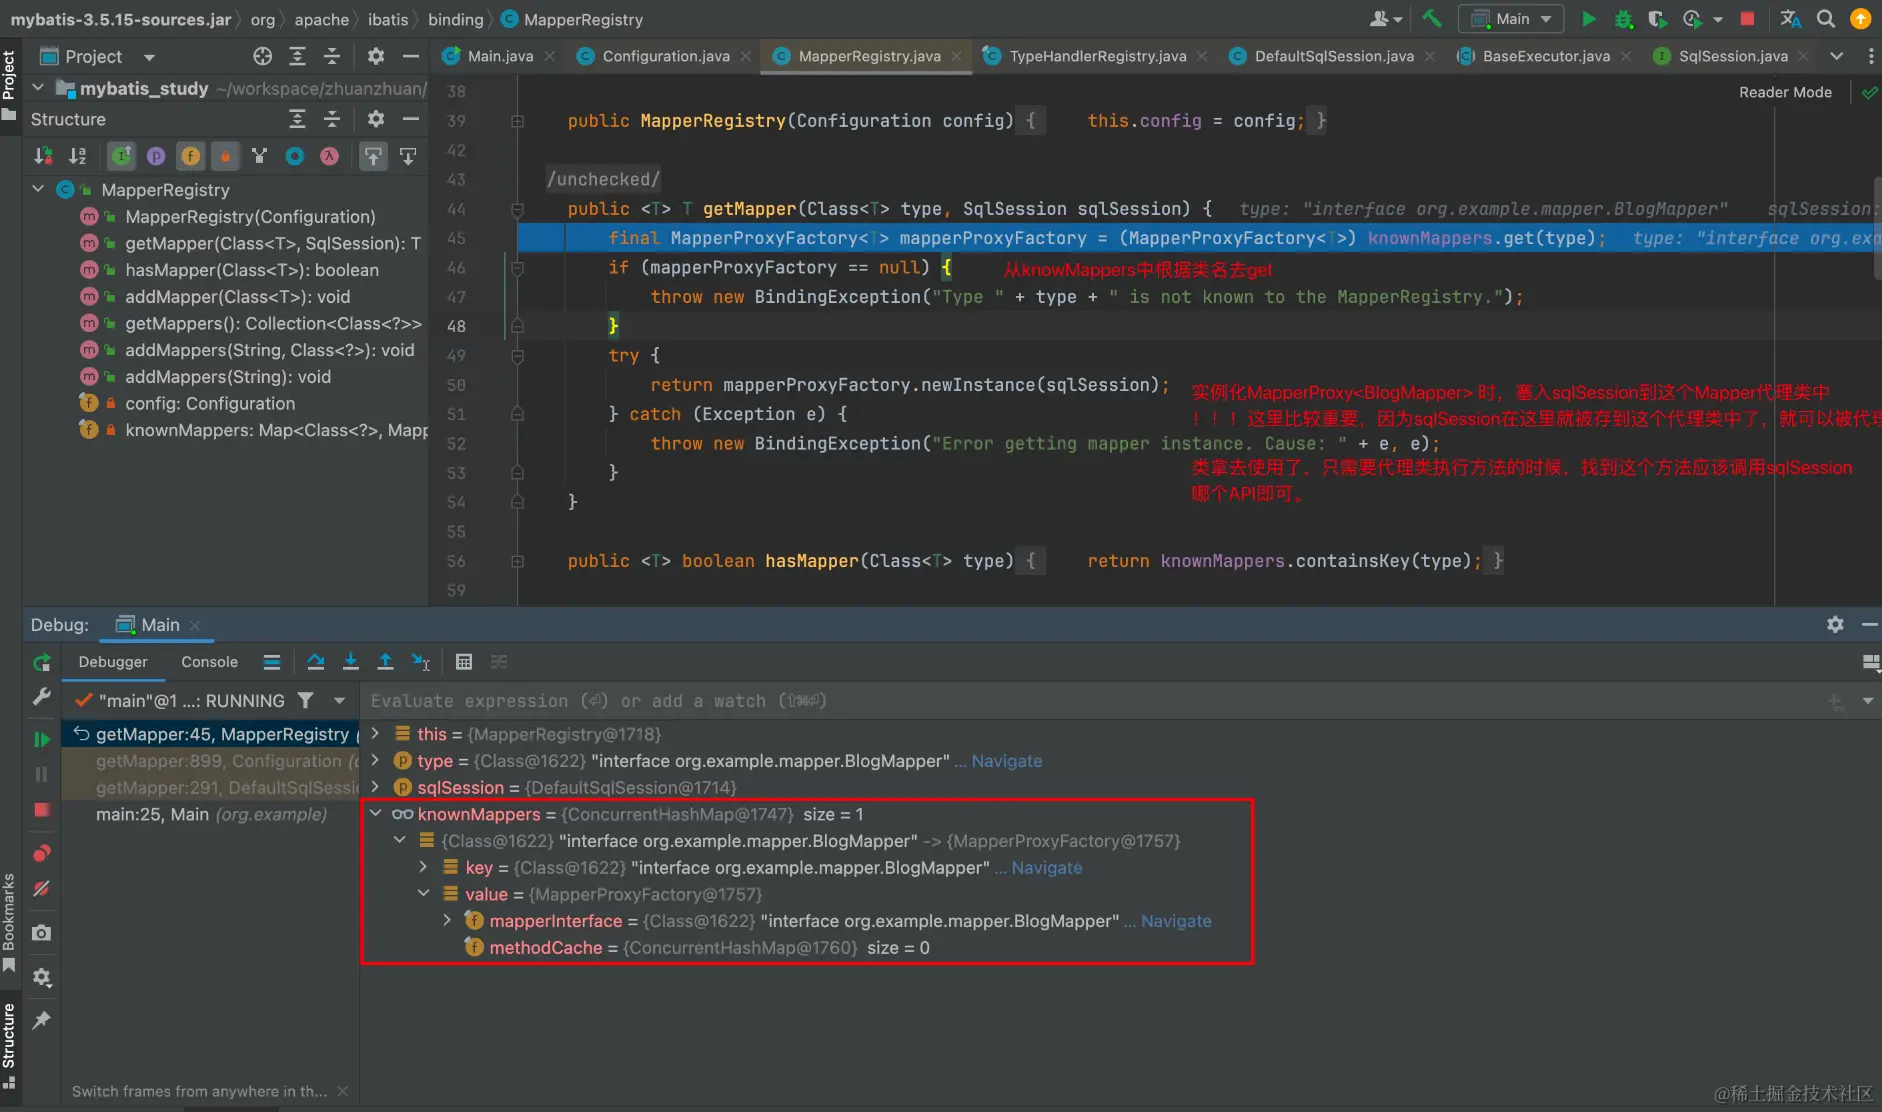Build the project with the hammer icon
Screen dimensions: 1882x1112
1432,19
